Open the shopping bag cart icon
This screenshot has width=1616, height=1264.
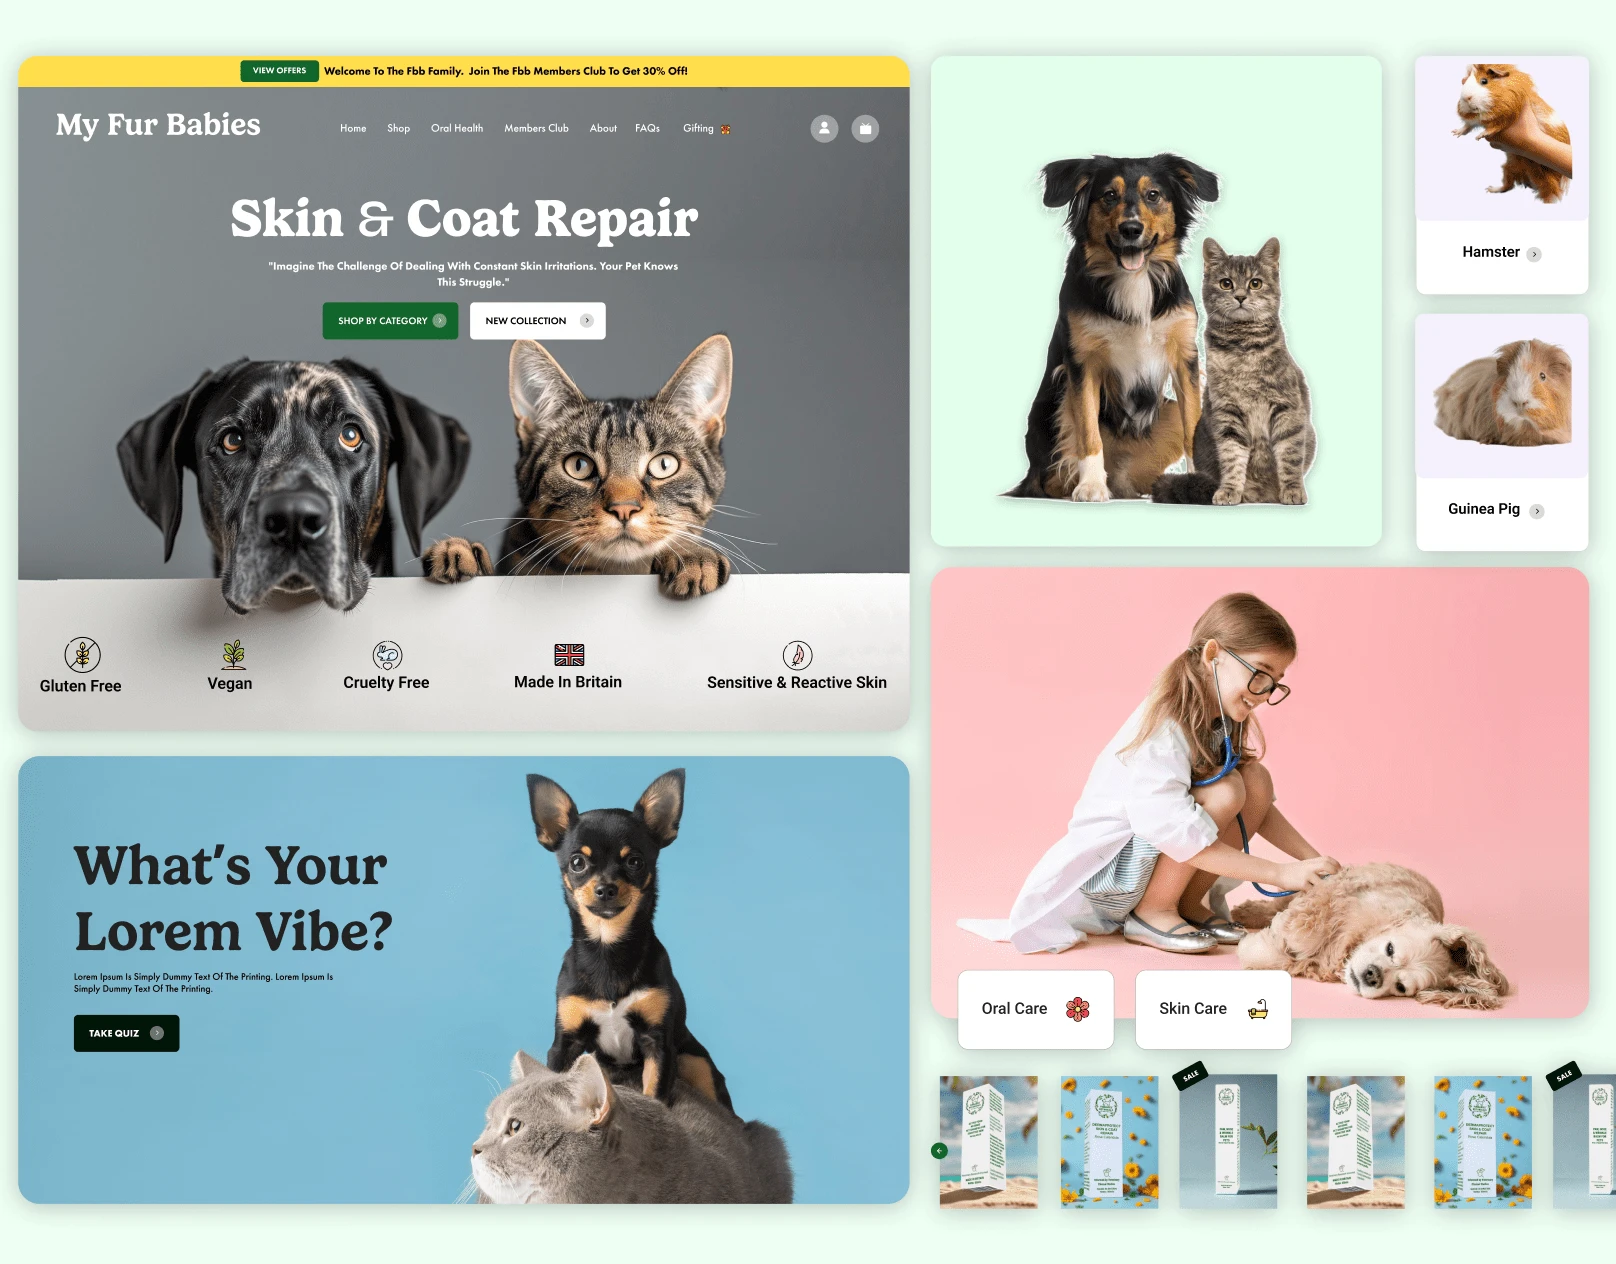865,128
